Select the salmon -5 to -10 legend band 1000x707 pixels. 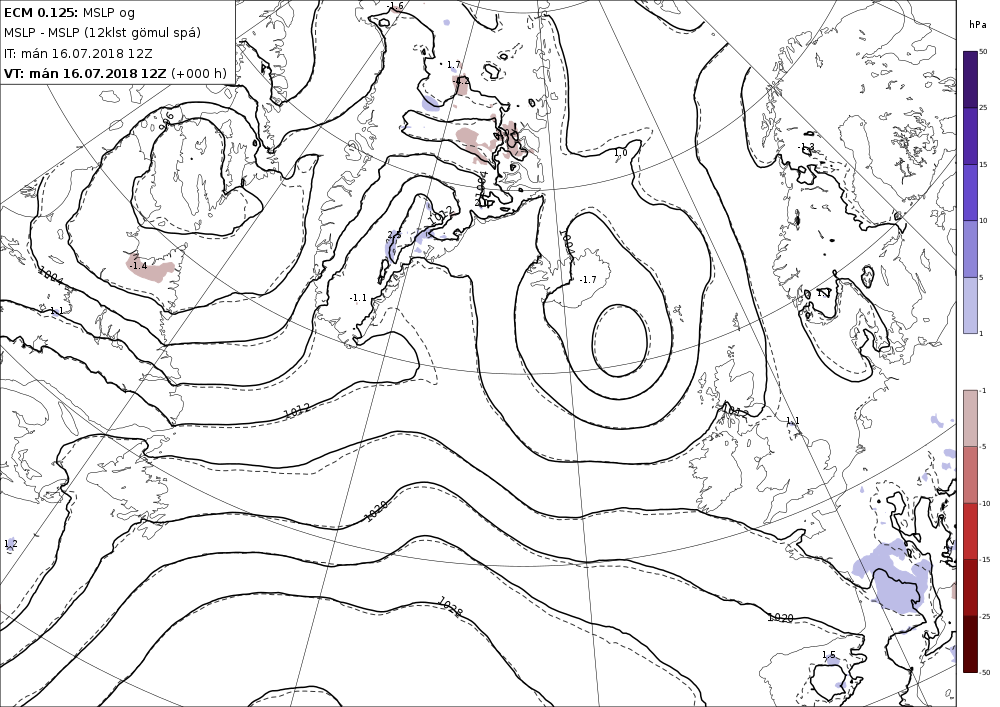click(x=970, y=474)
